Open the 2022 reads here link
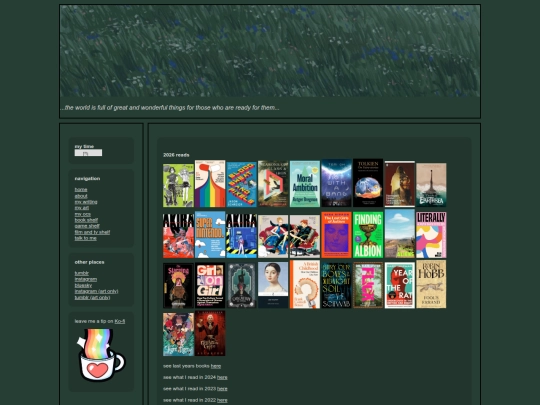 click(x=222, y=400)
